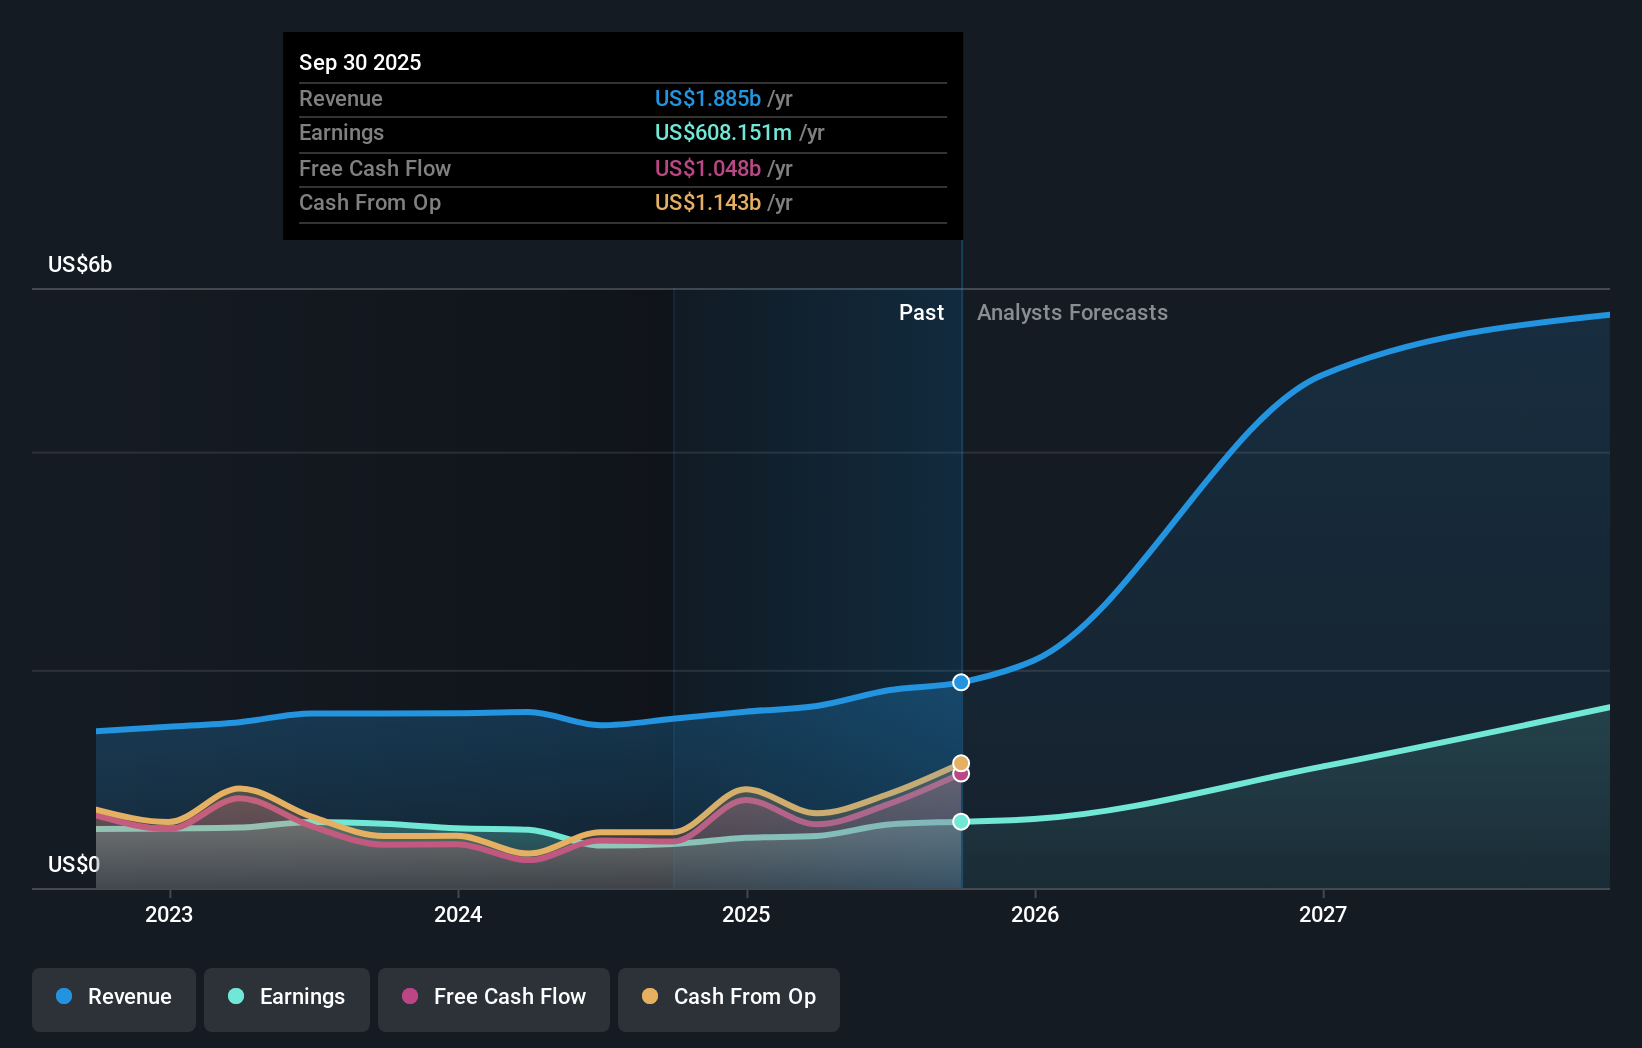Click the 2026 x-axis label
Screen dimensions: 1642x1048
point(1035,914)
